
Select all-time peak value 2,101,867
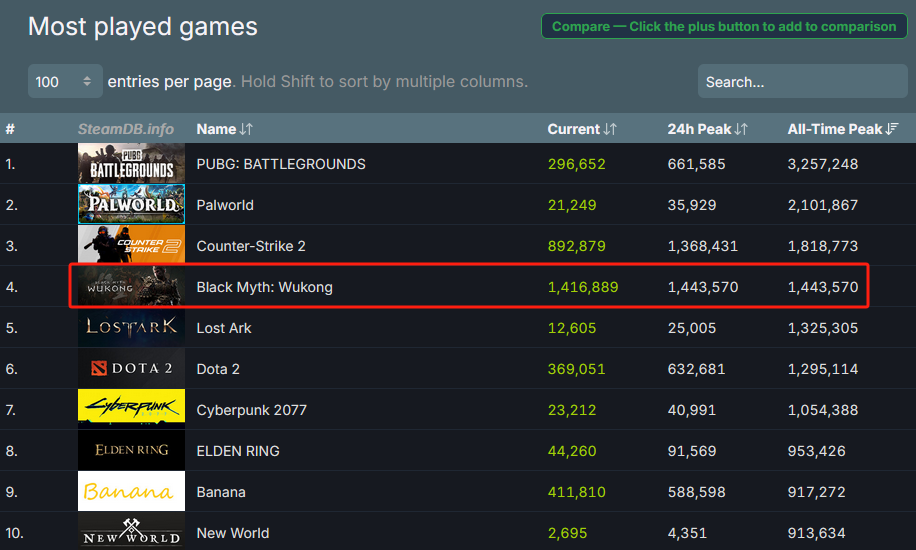(x=823, y=205)
